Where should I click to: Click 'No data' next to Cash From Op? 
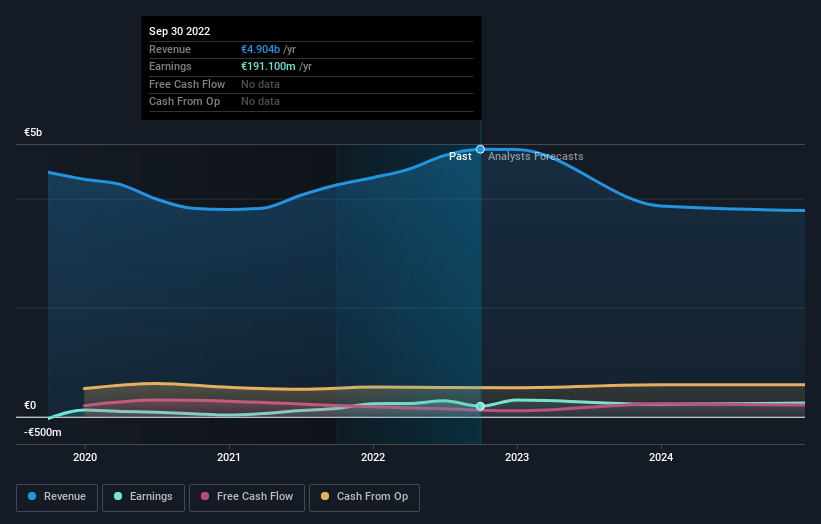[x=260, y=102]
